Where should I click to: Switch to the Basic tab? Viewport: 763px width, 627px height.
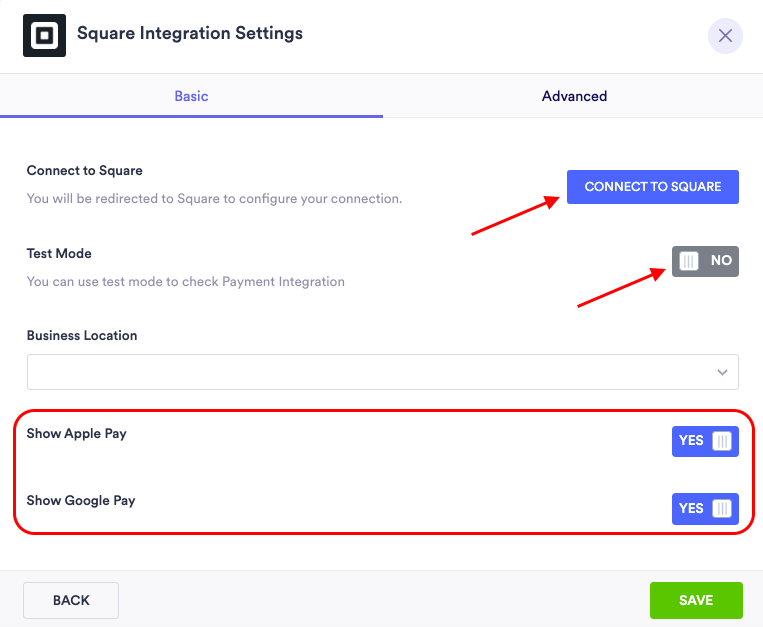click(191, 96)
